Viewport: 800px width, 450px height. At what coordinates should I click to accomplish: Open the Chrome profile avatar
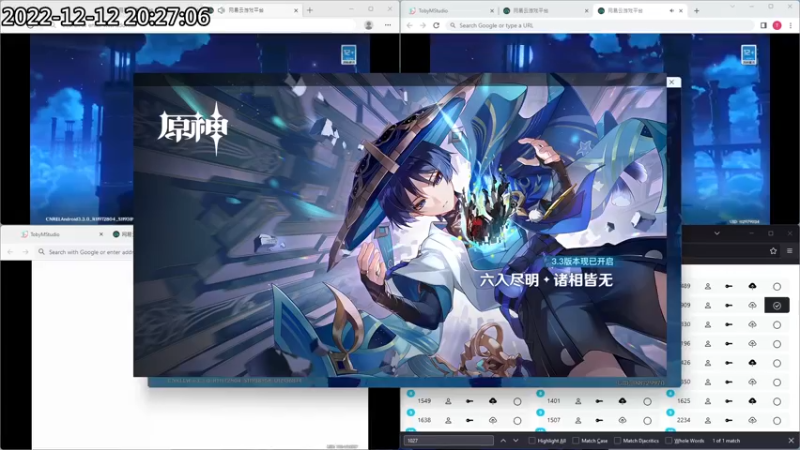click(777, 25)
